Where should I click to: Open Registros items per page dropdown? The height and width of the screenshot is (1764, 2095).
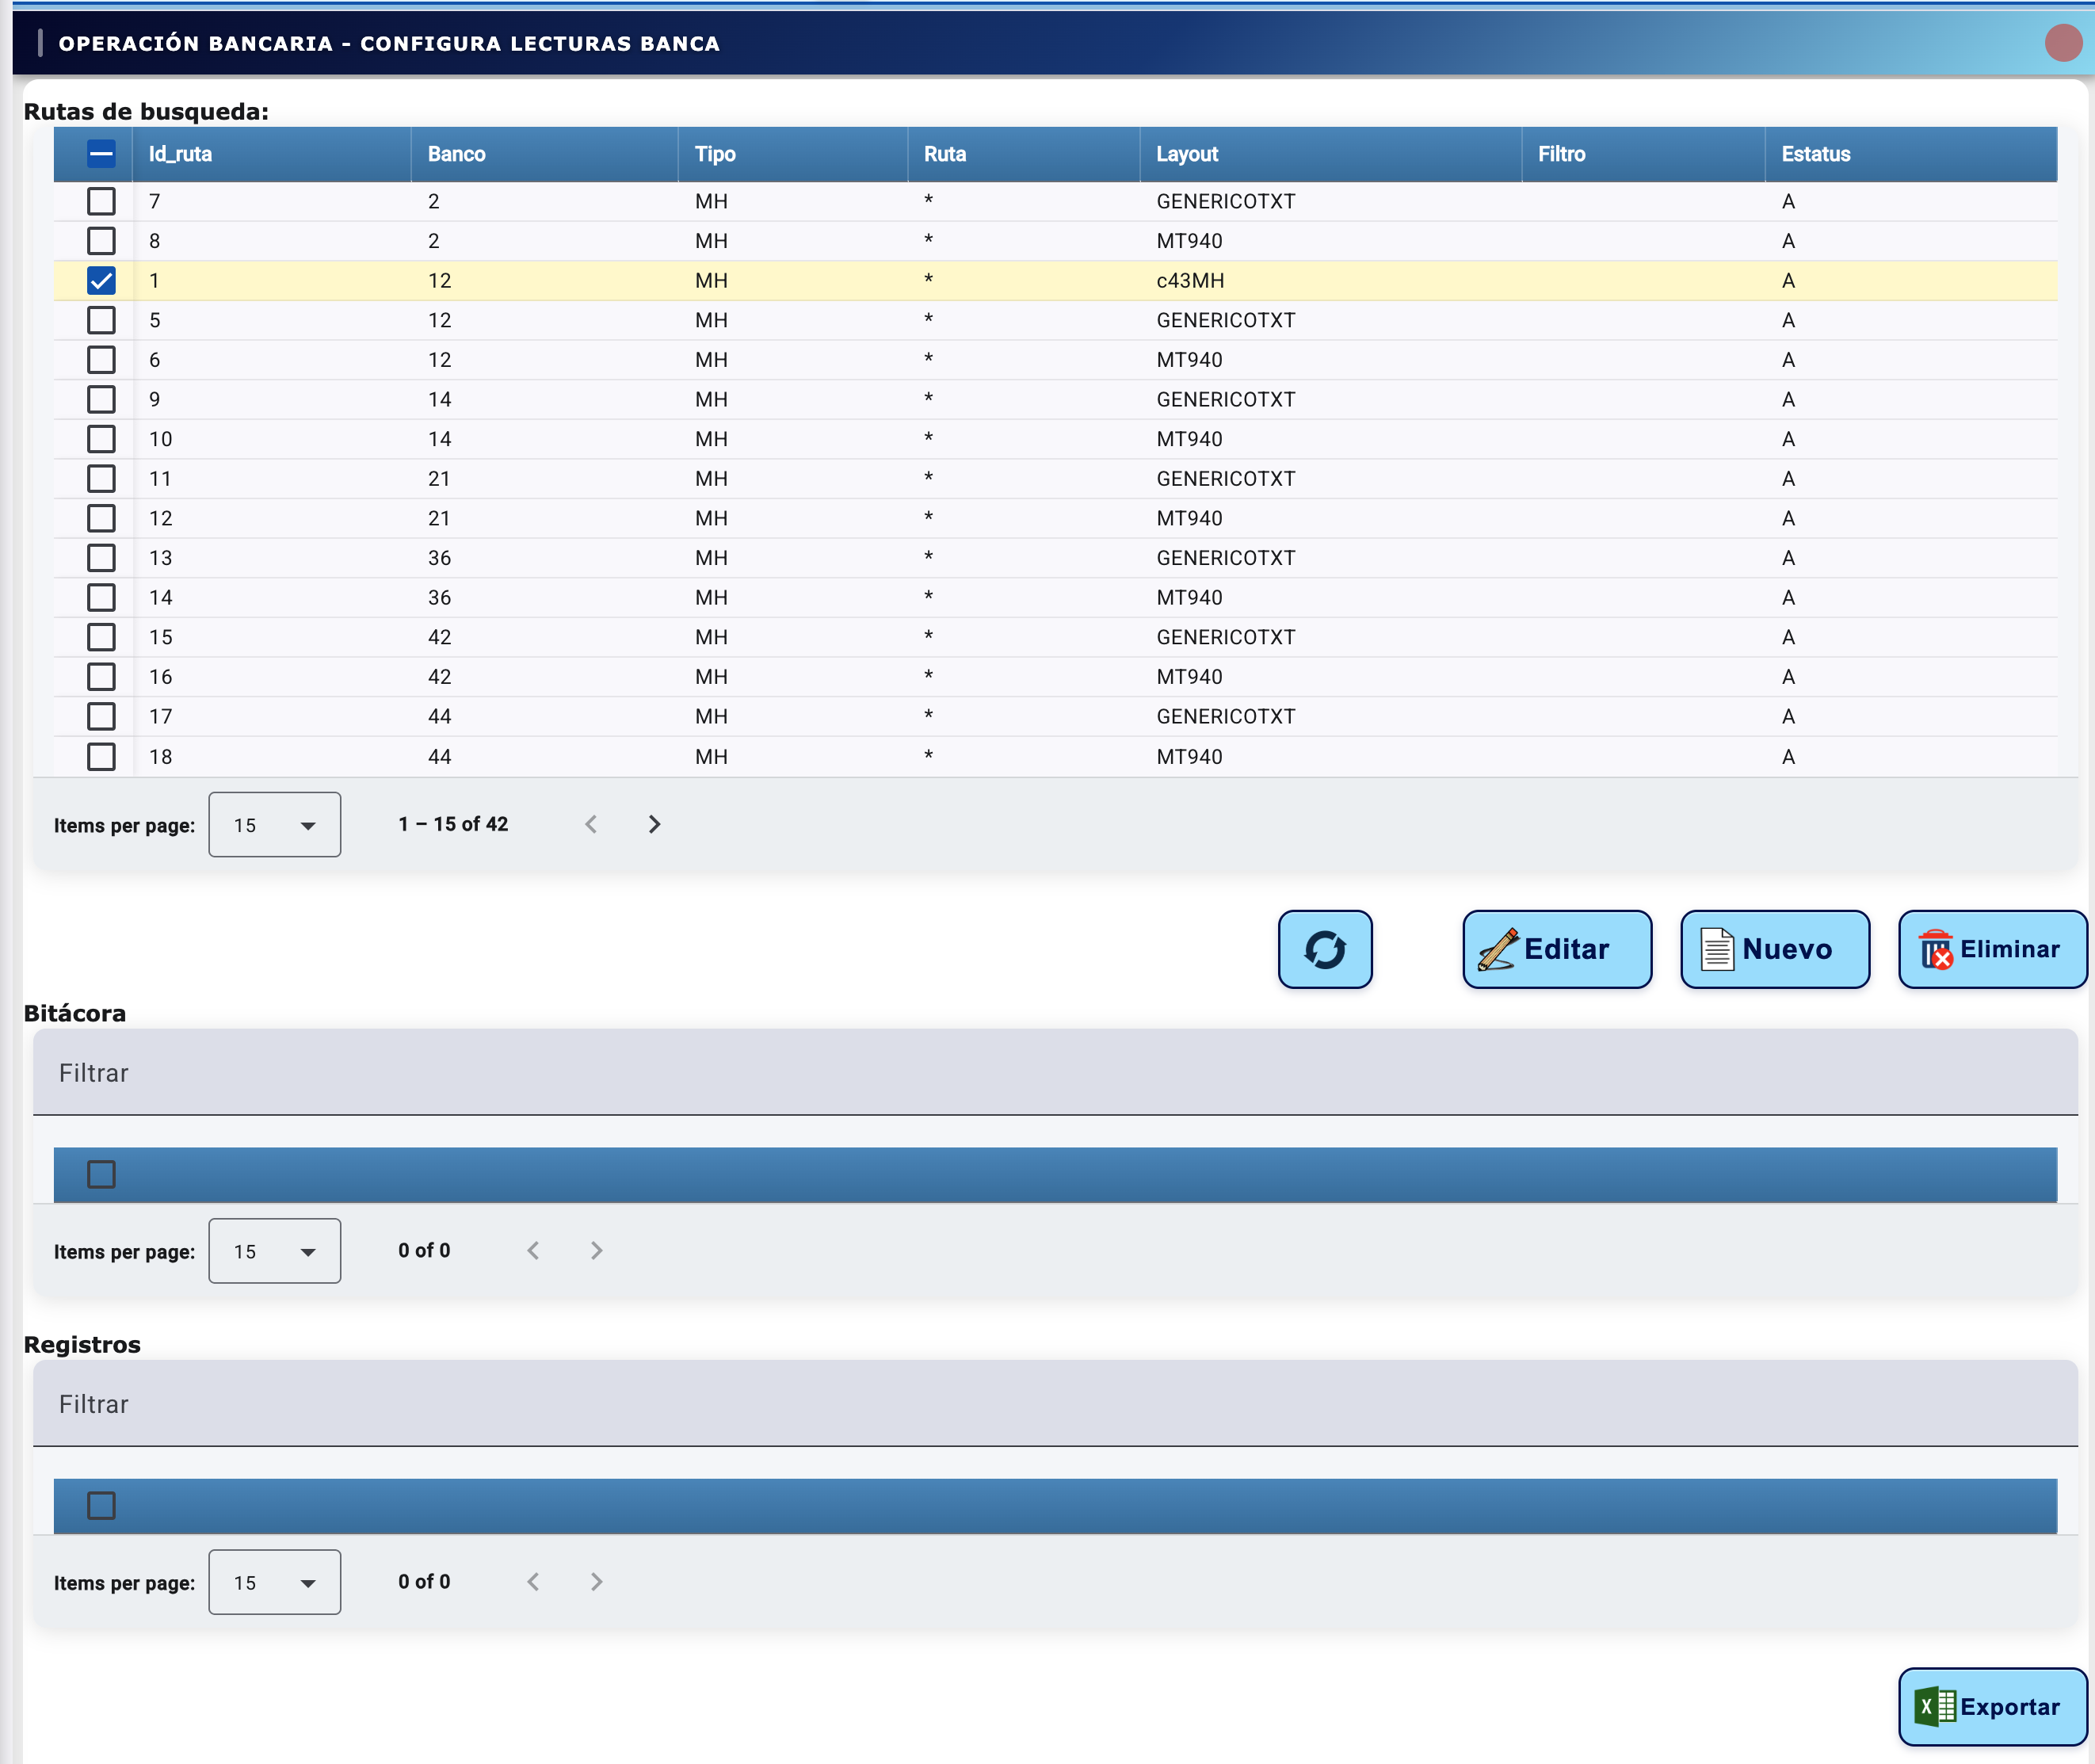[x=274, y=1582]
